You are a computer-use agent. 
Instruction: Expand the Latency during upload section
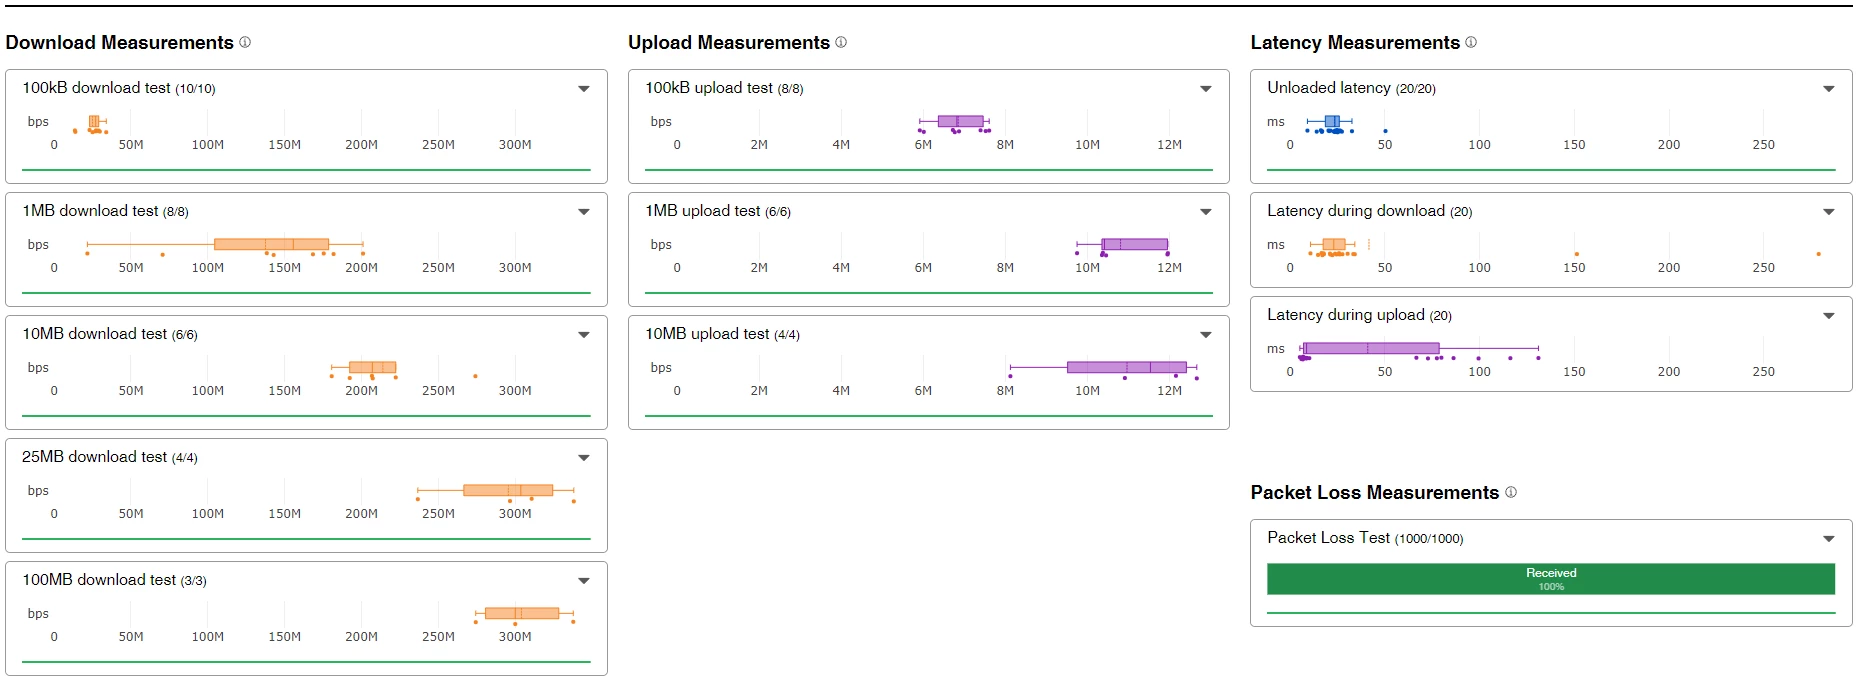click(x=1829, y=316)
